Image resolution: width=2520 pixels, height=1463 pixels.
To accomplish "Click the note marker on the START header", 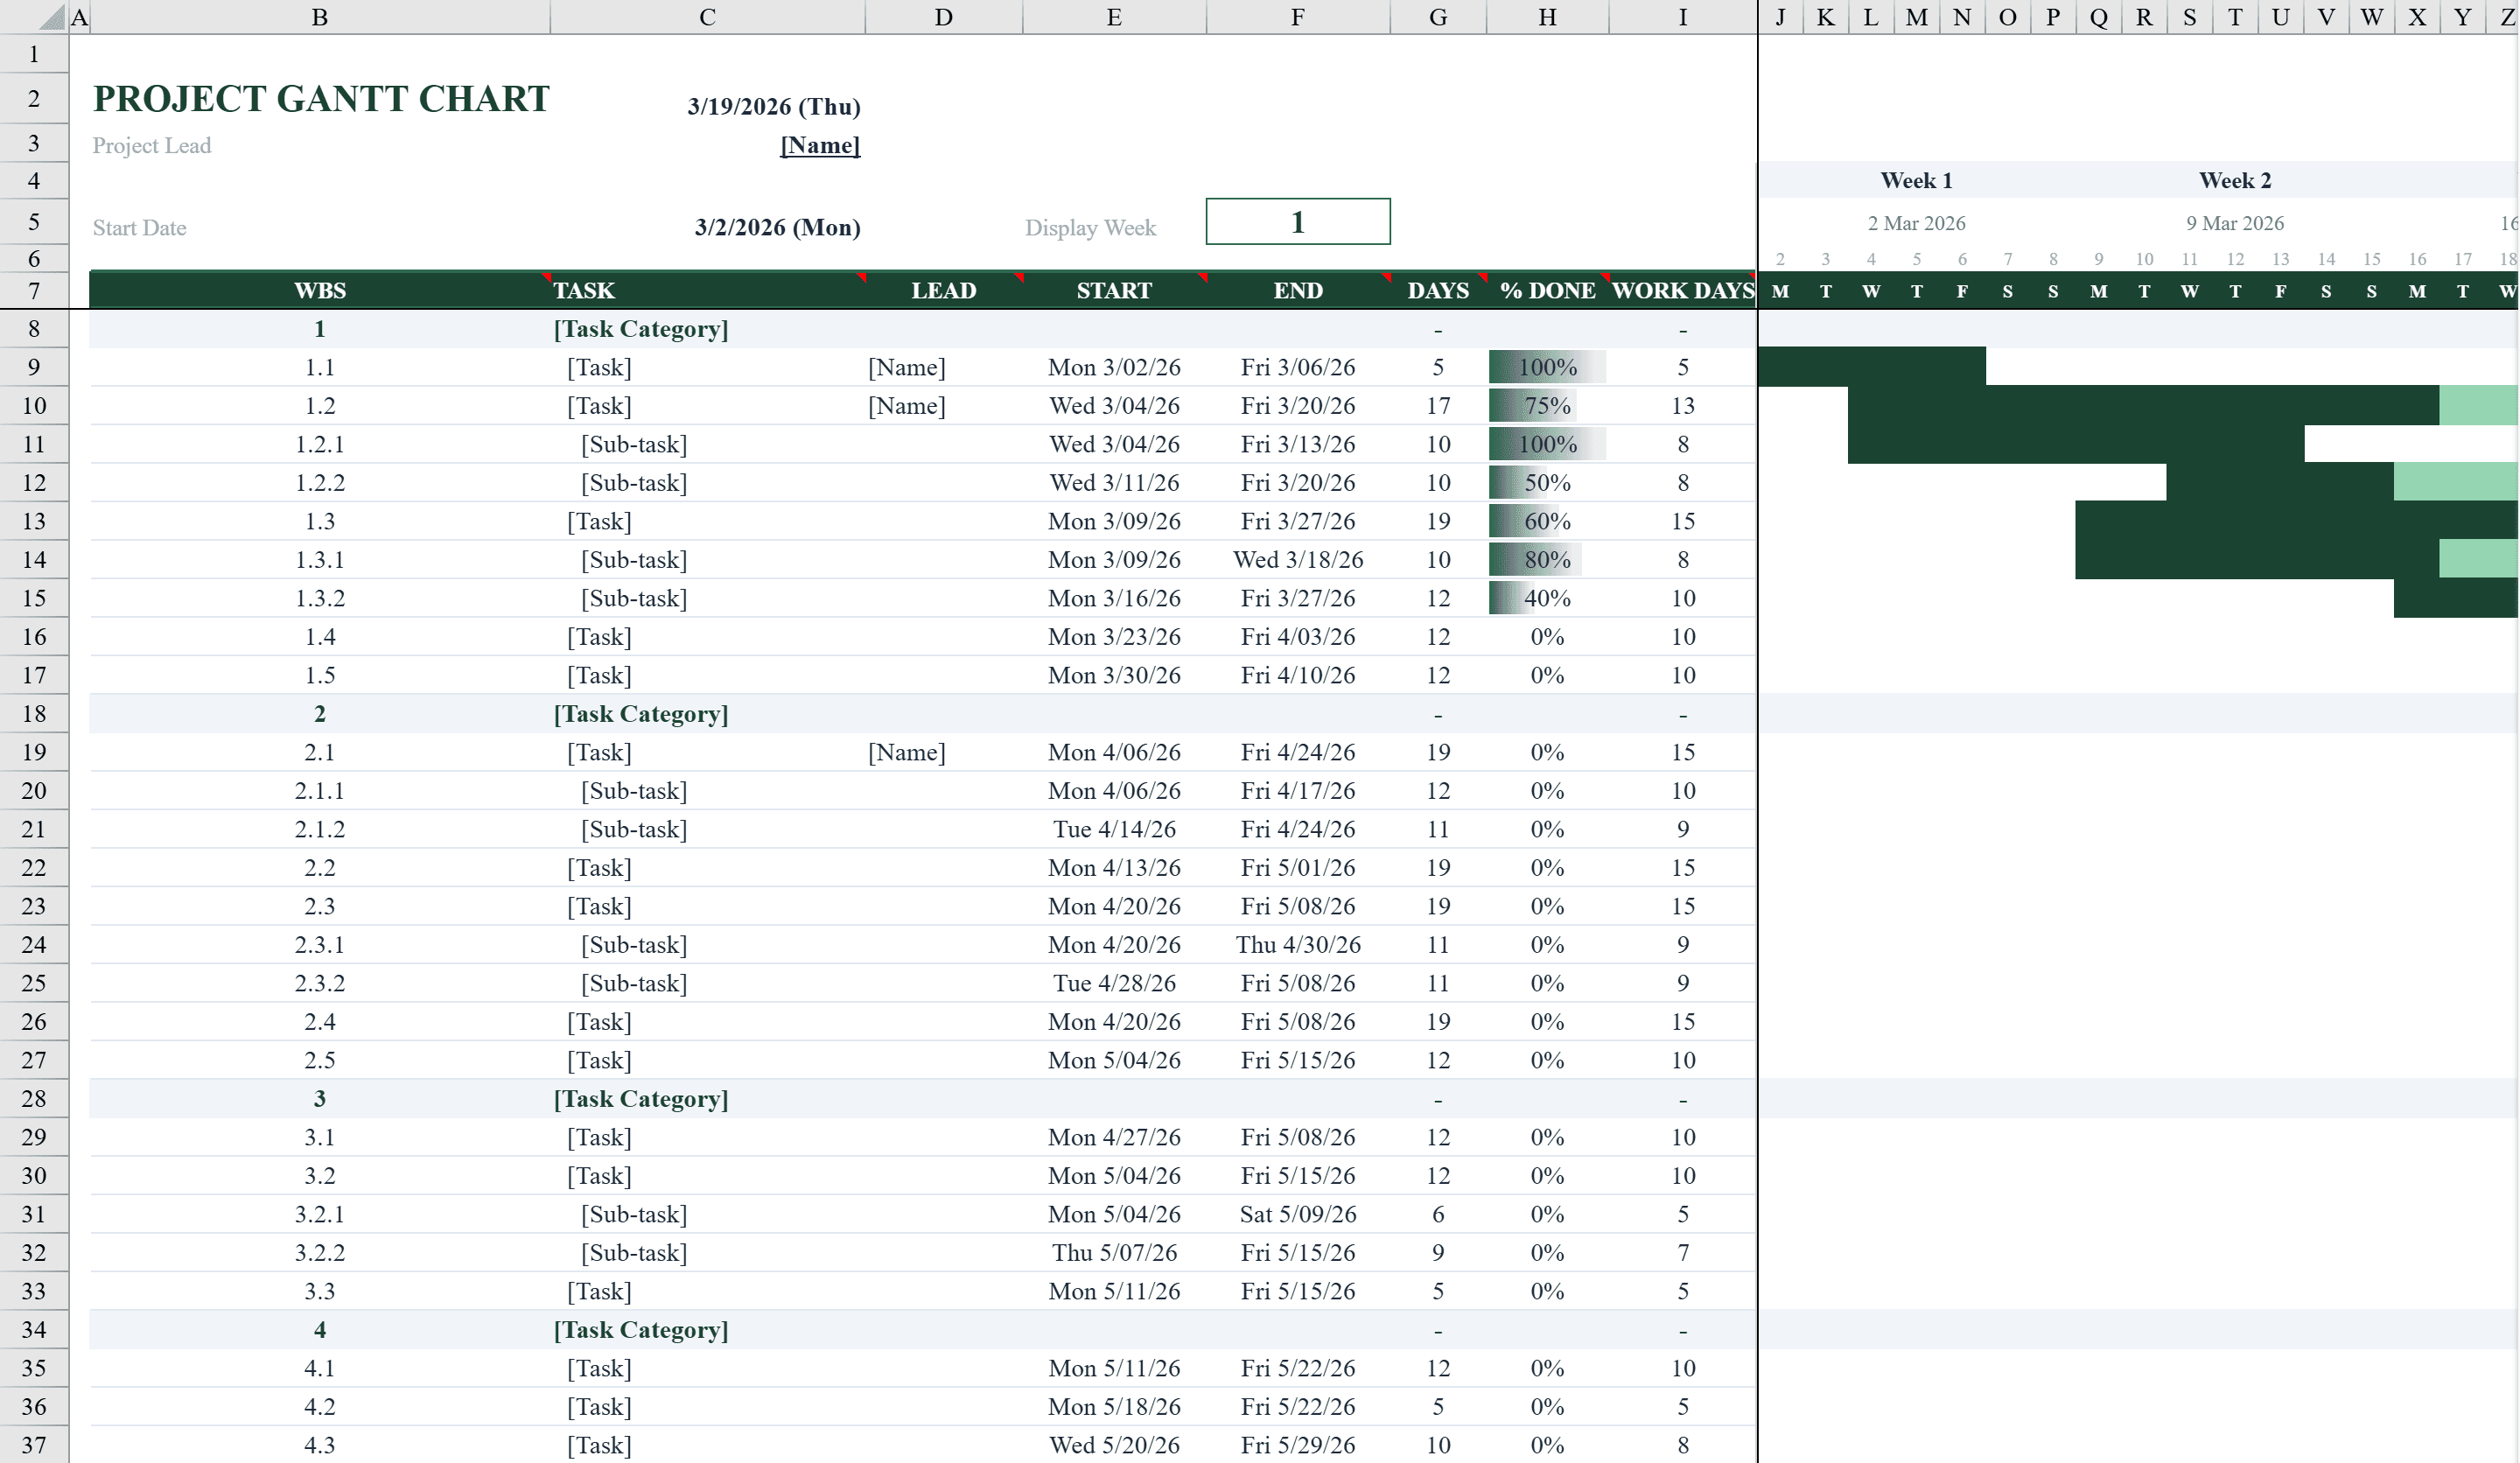I will coord(1202,280).
